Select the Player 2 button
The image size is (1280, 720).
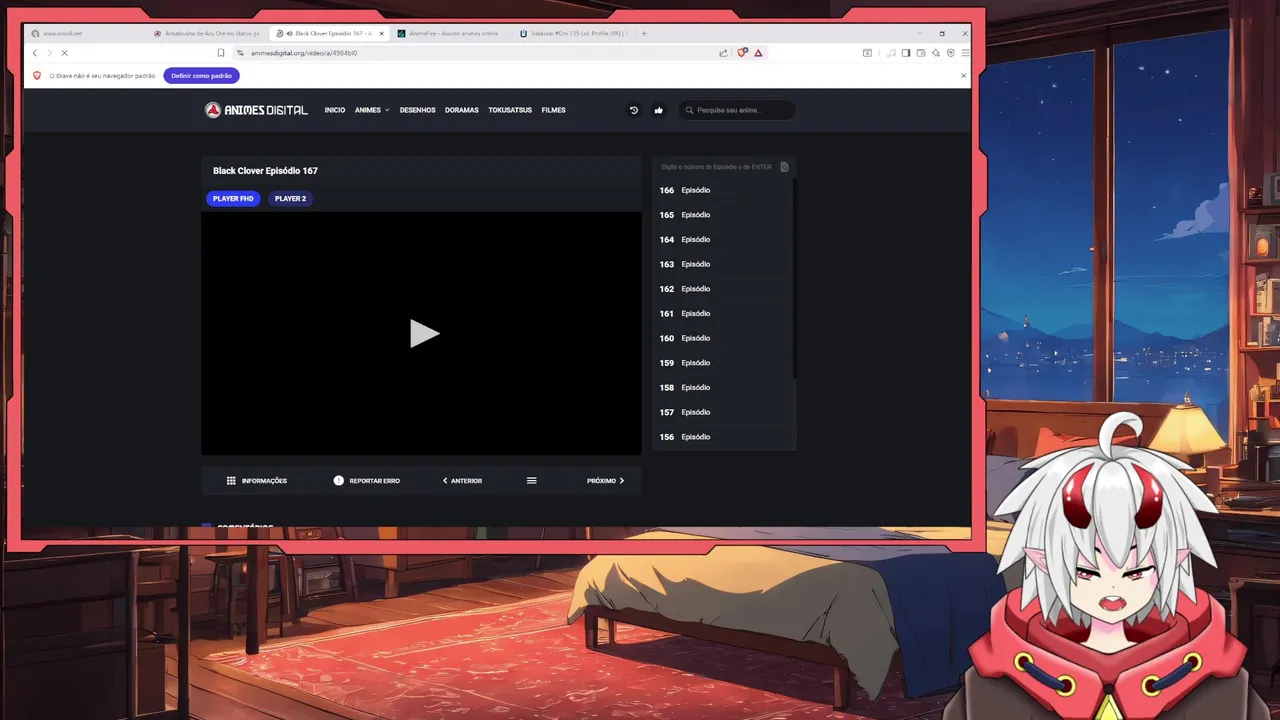pos(290,199)
